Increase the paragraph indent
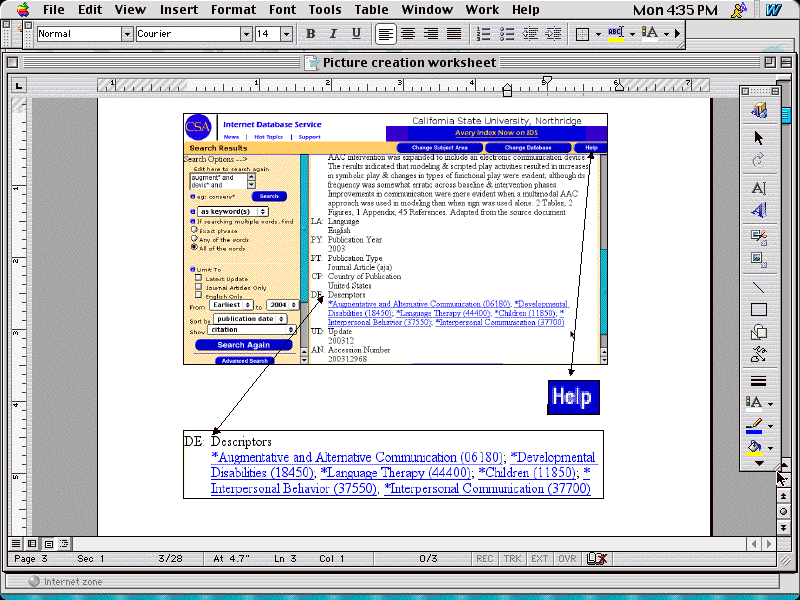The height and width of the screenshot is (600, 800). tap(553, 34)
